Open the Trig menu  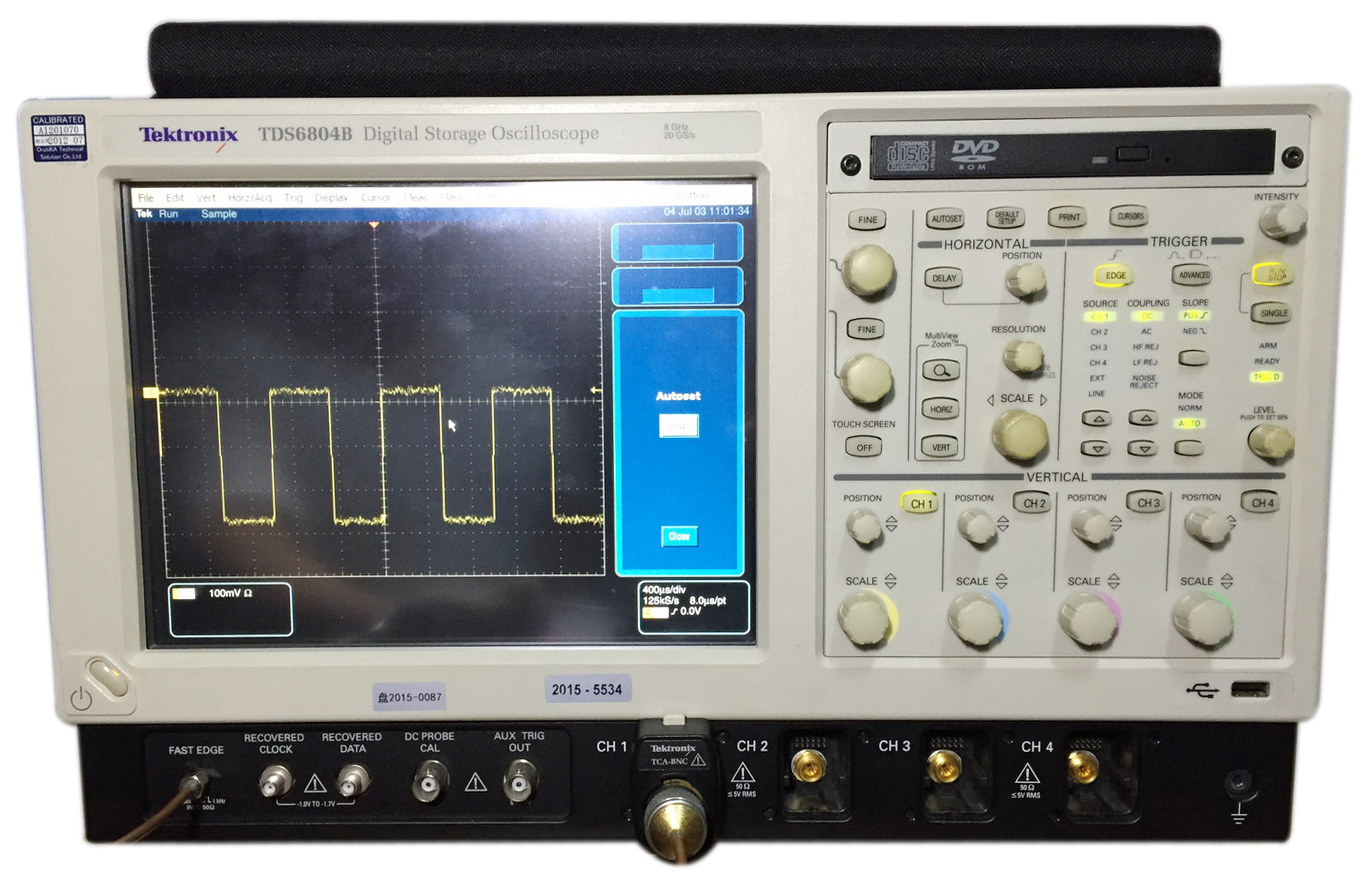pyautogui.click(x=293, y=198)
